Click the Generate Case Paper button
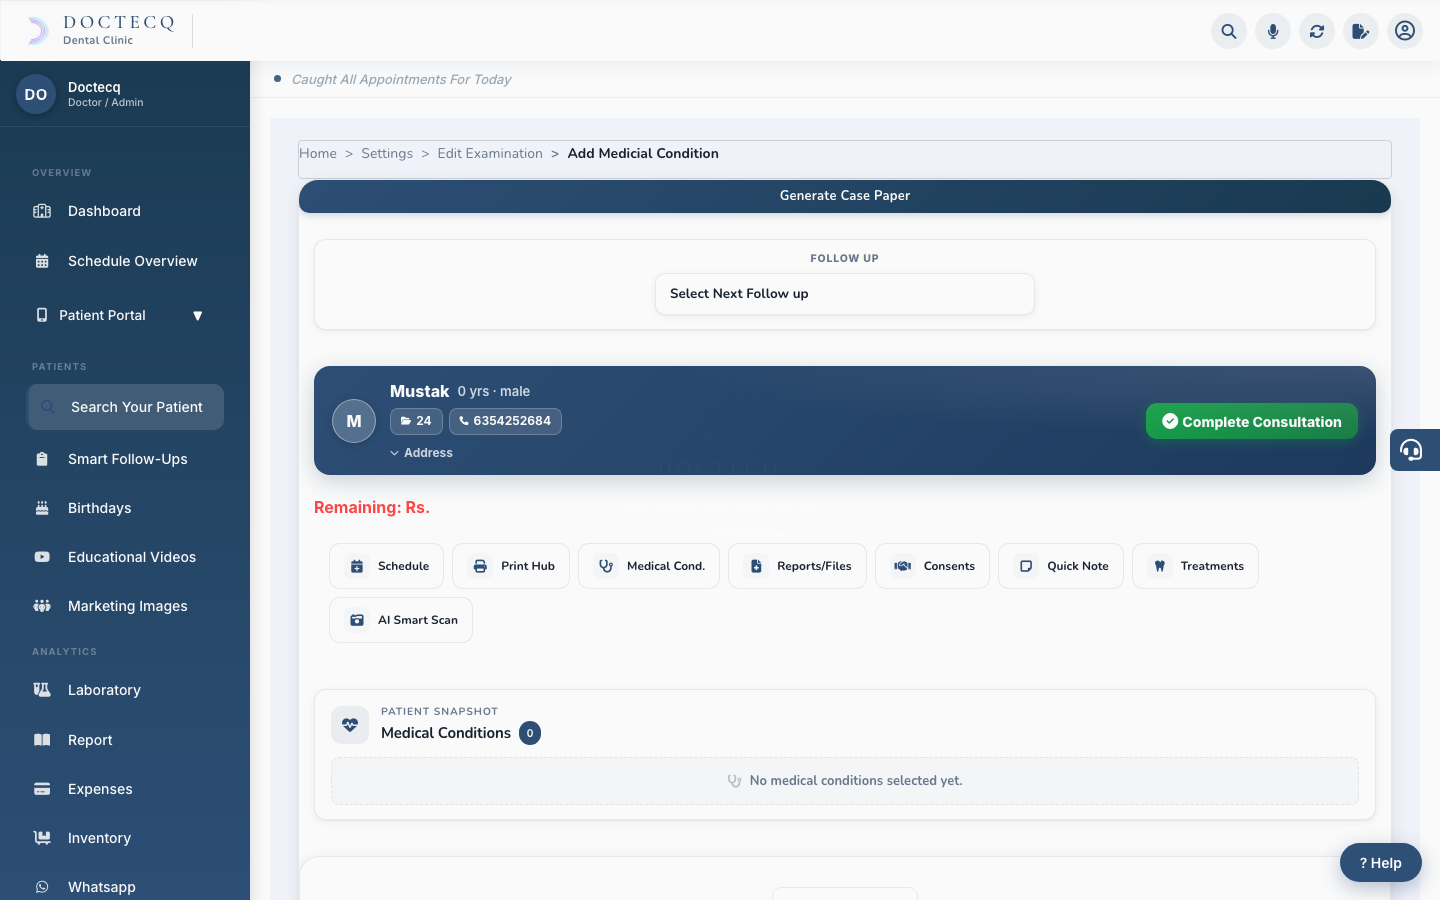The image size is (1440, 900). pyautogui.click(x=845, y=196)
